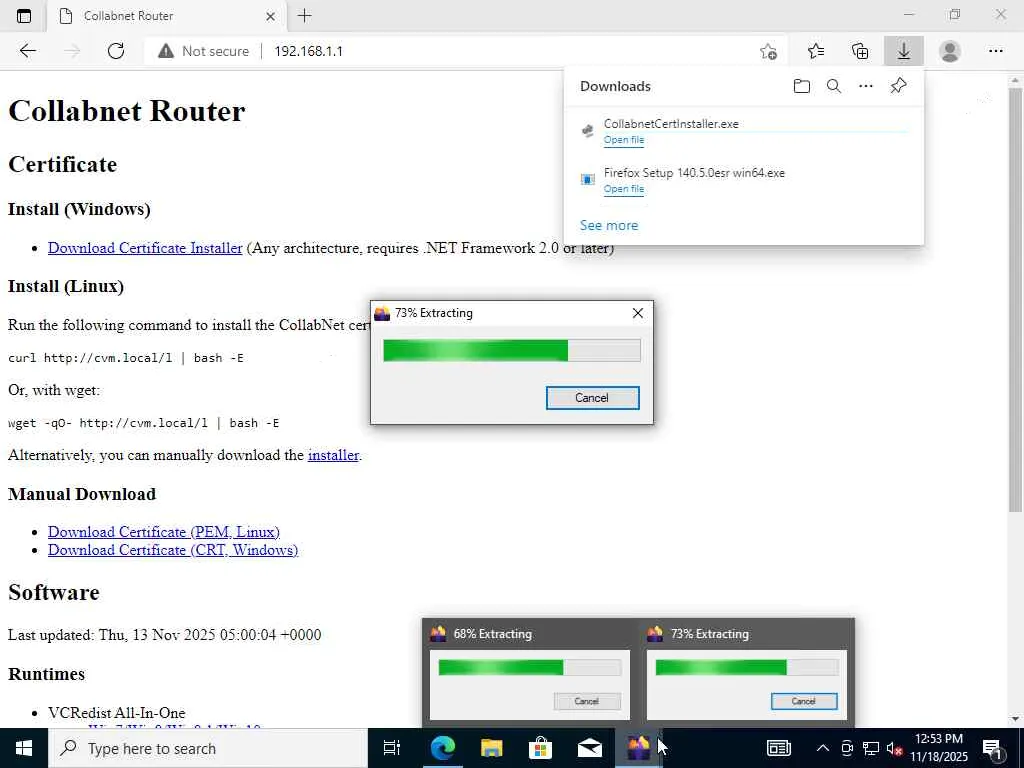The width and height of the screenshot is (1024, 768).
Task: Search downloads in the Downloads panel
Action: point(833,86)
